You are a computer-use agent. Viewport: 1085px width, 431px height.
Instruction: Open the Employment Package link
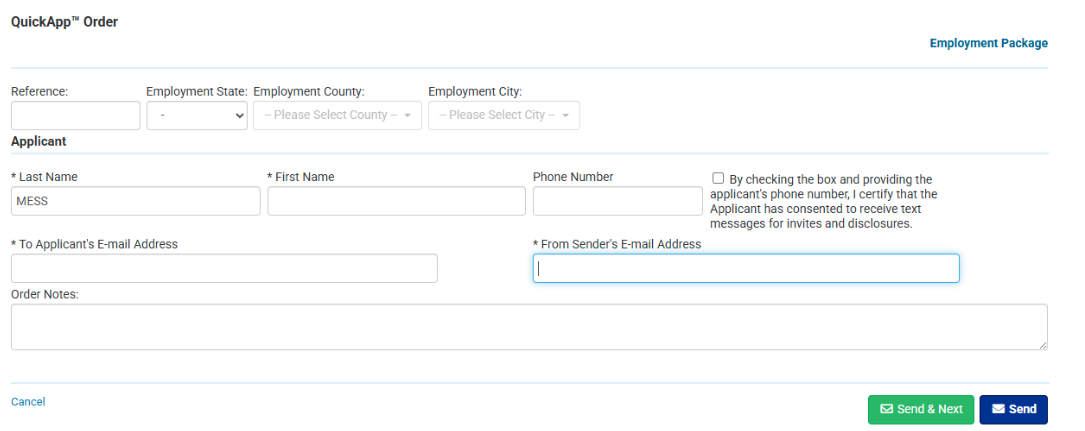(x=988, y=43)
